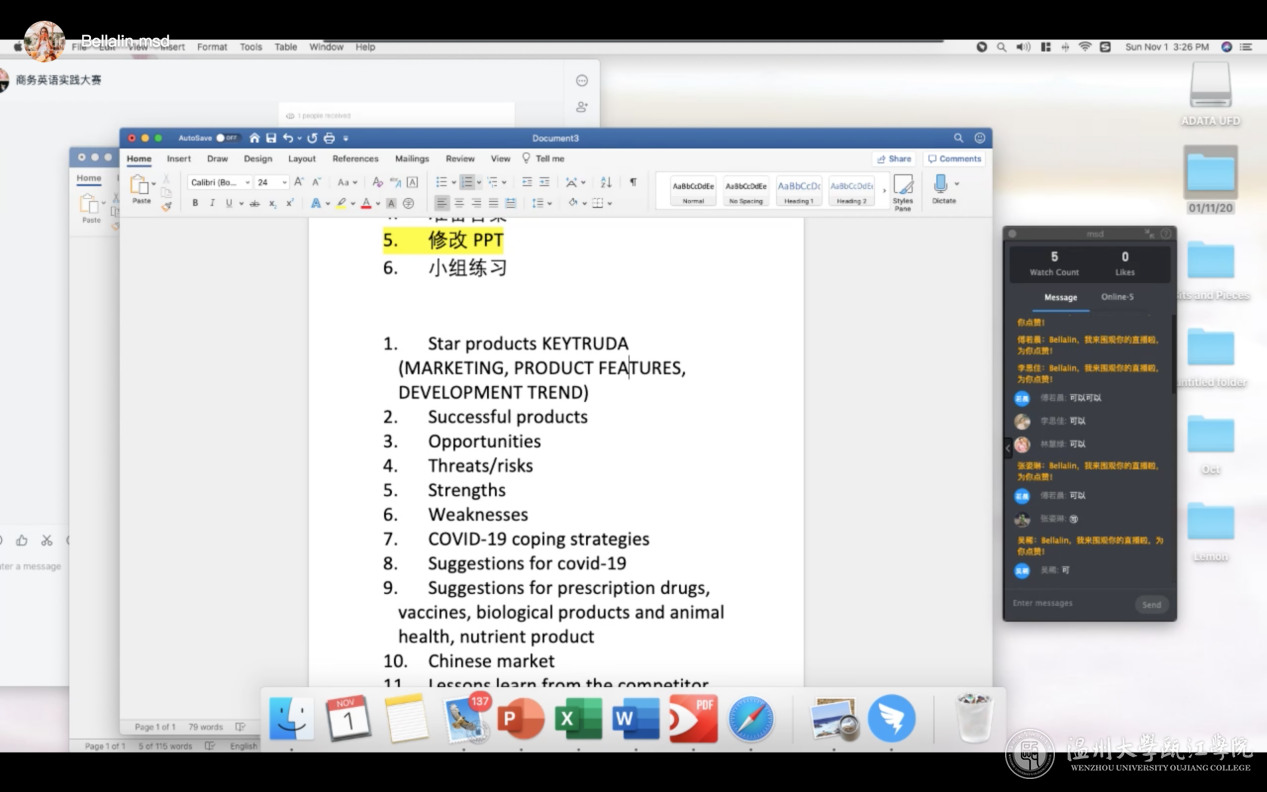Screen dimensions: 1267x792
Task: Justify the paragraph text
Action: tap(493, 203)
